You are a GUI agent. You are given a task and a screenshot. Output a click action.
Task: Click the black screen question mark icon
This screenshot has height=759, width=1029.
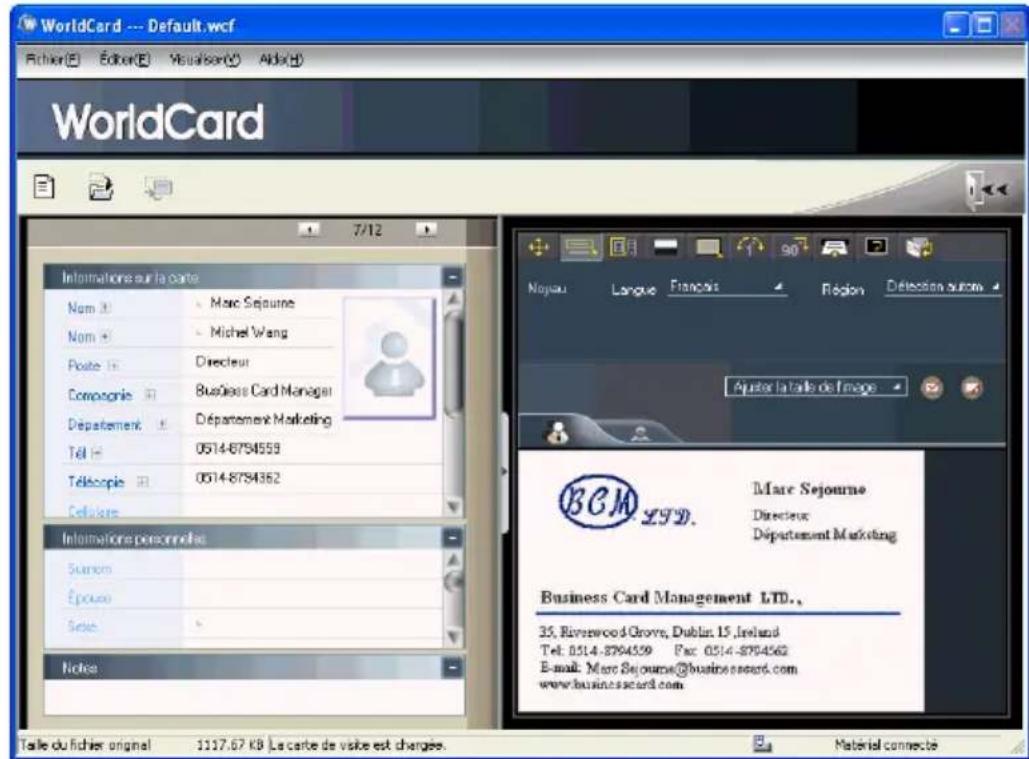(877, 247)
